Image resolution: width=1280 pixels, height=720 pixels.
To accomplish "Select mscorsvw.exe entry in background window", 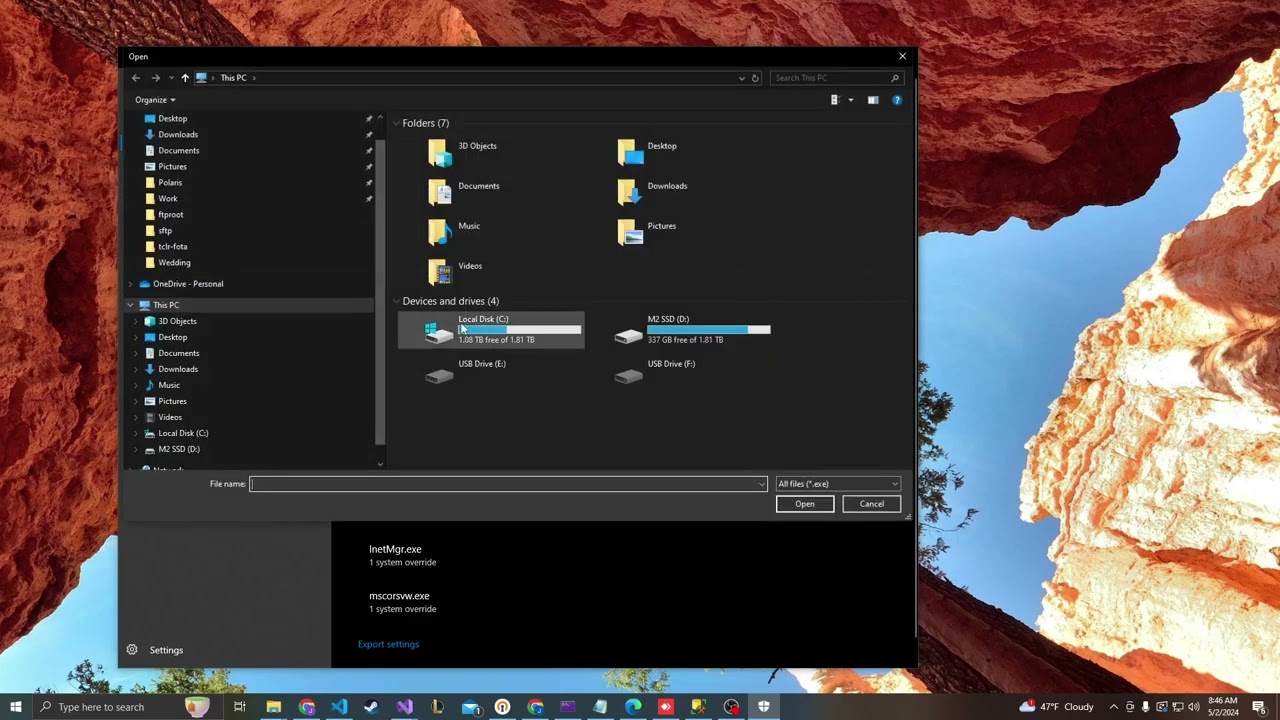I will pos(402,602).
